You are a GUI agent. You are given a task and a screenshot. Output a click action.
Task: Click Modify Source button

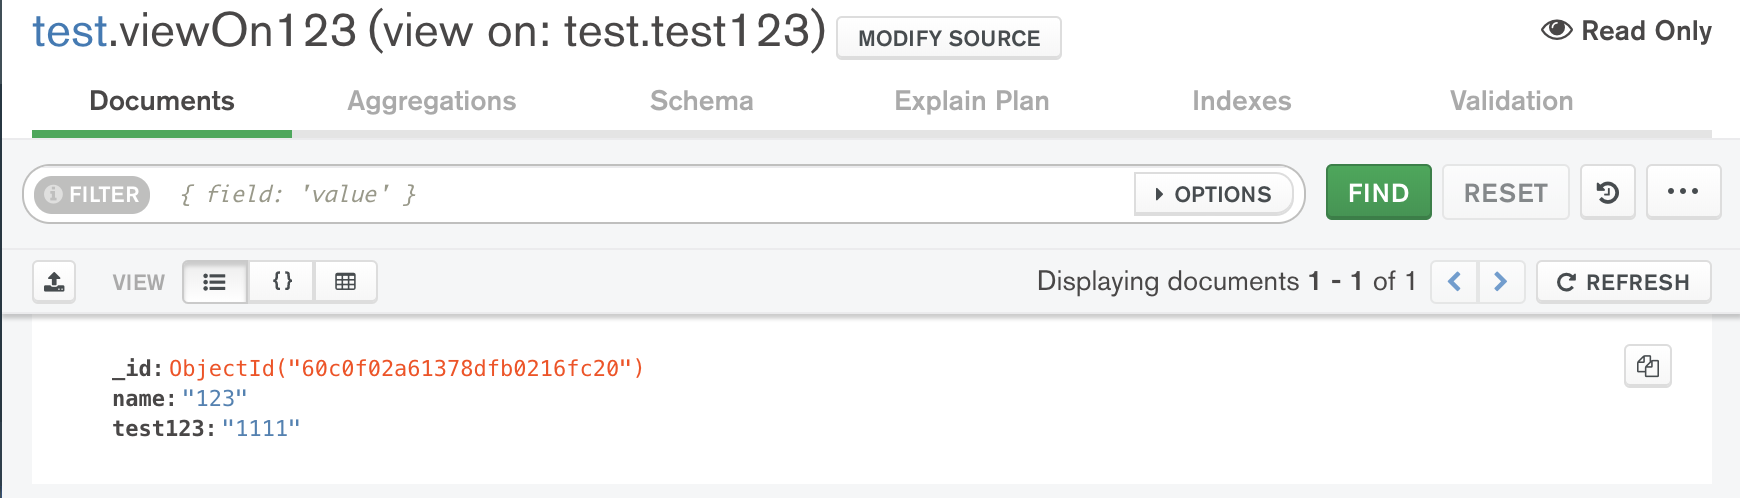click(x=949, y=38)
